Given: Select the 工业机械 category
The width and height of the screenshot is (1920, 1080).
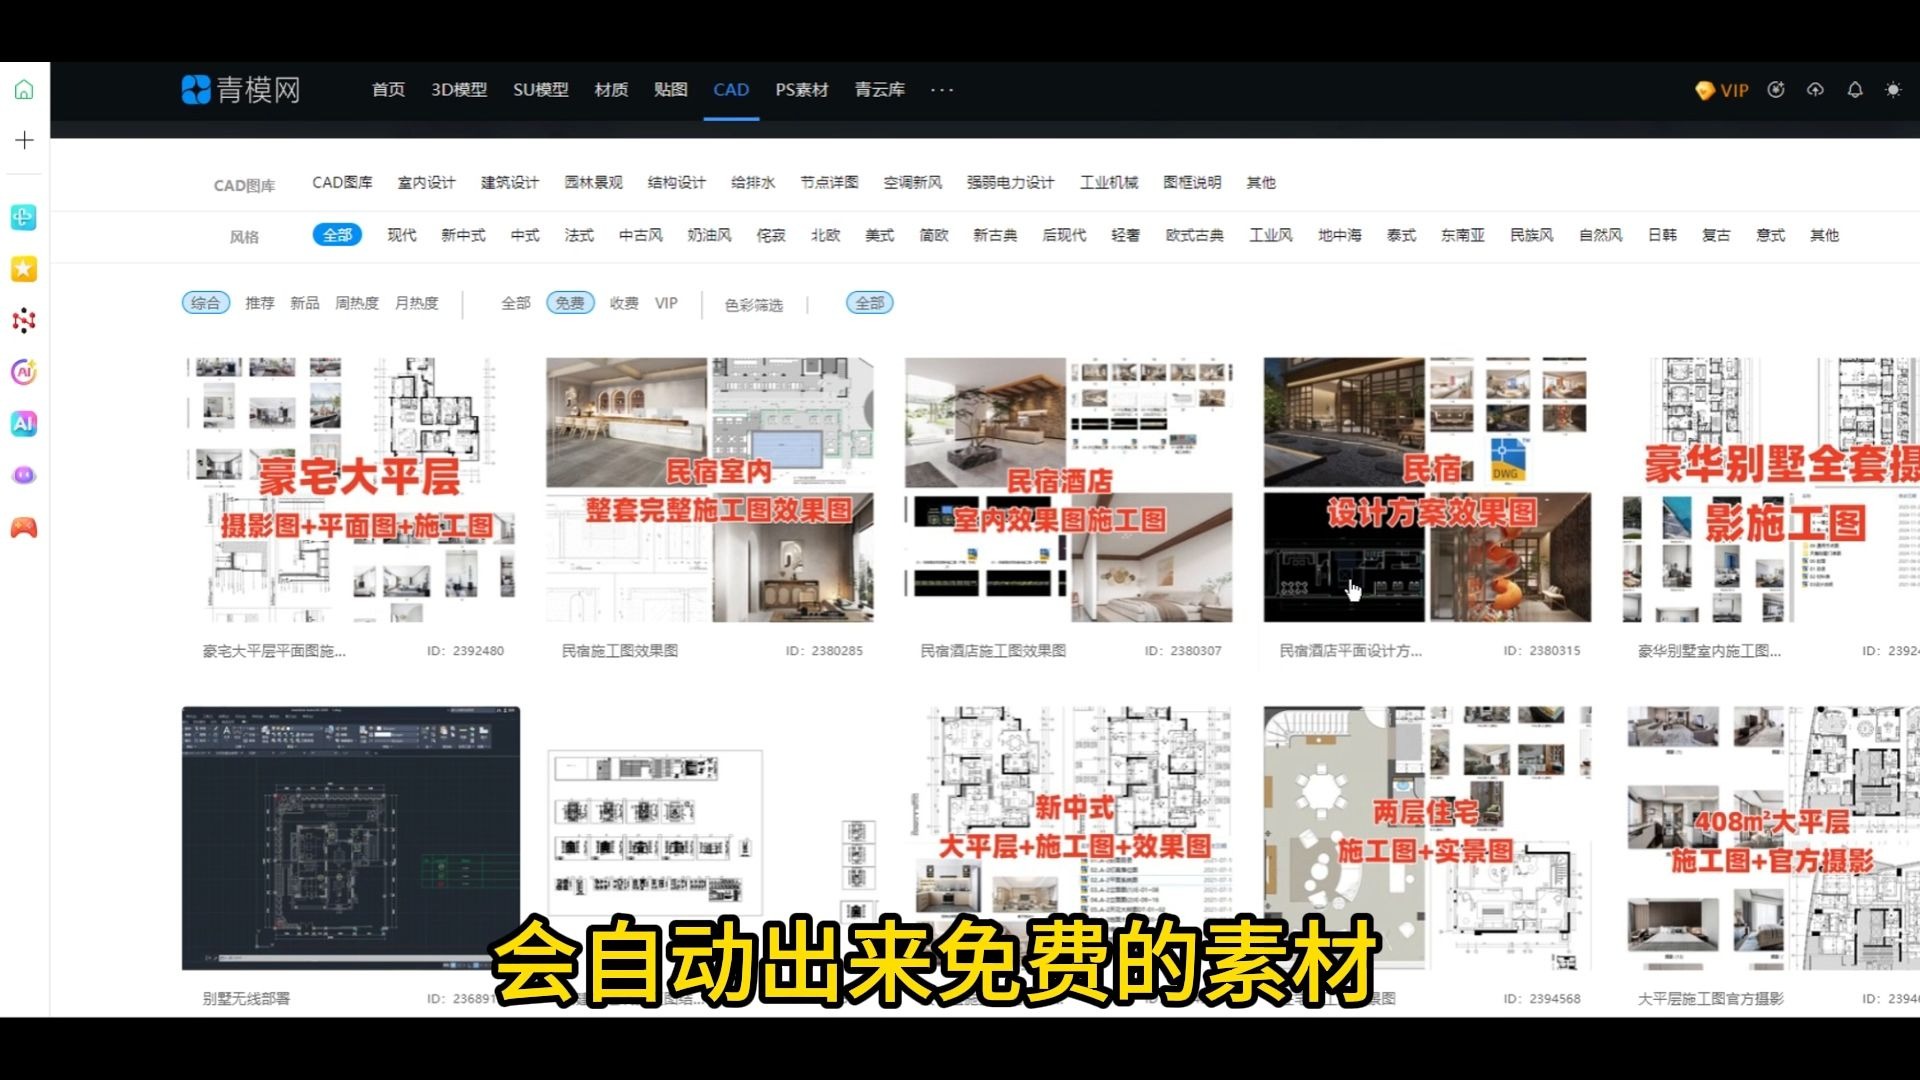Looking at the screenshot, I should 1109,182.
